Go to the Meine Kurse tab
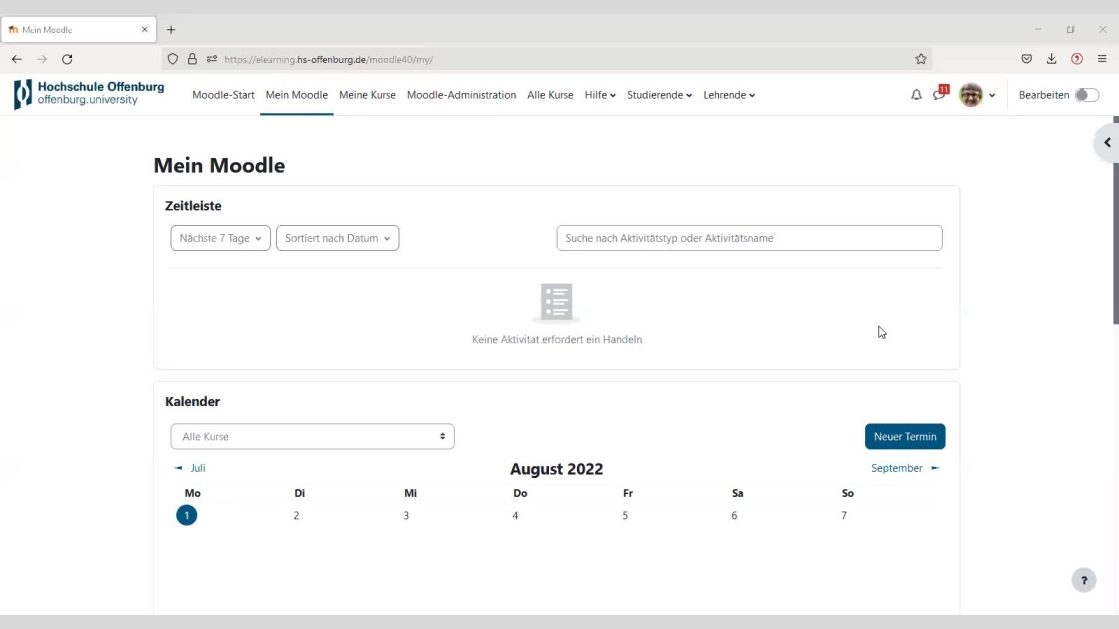Image resolution: width=1119 pixels, height=629 pixels. click(x=367, y=95)
